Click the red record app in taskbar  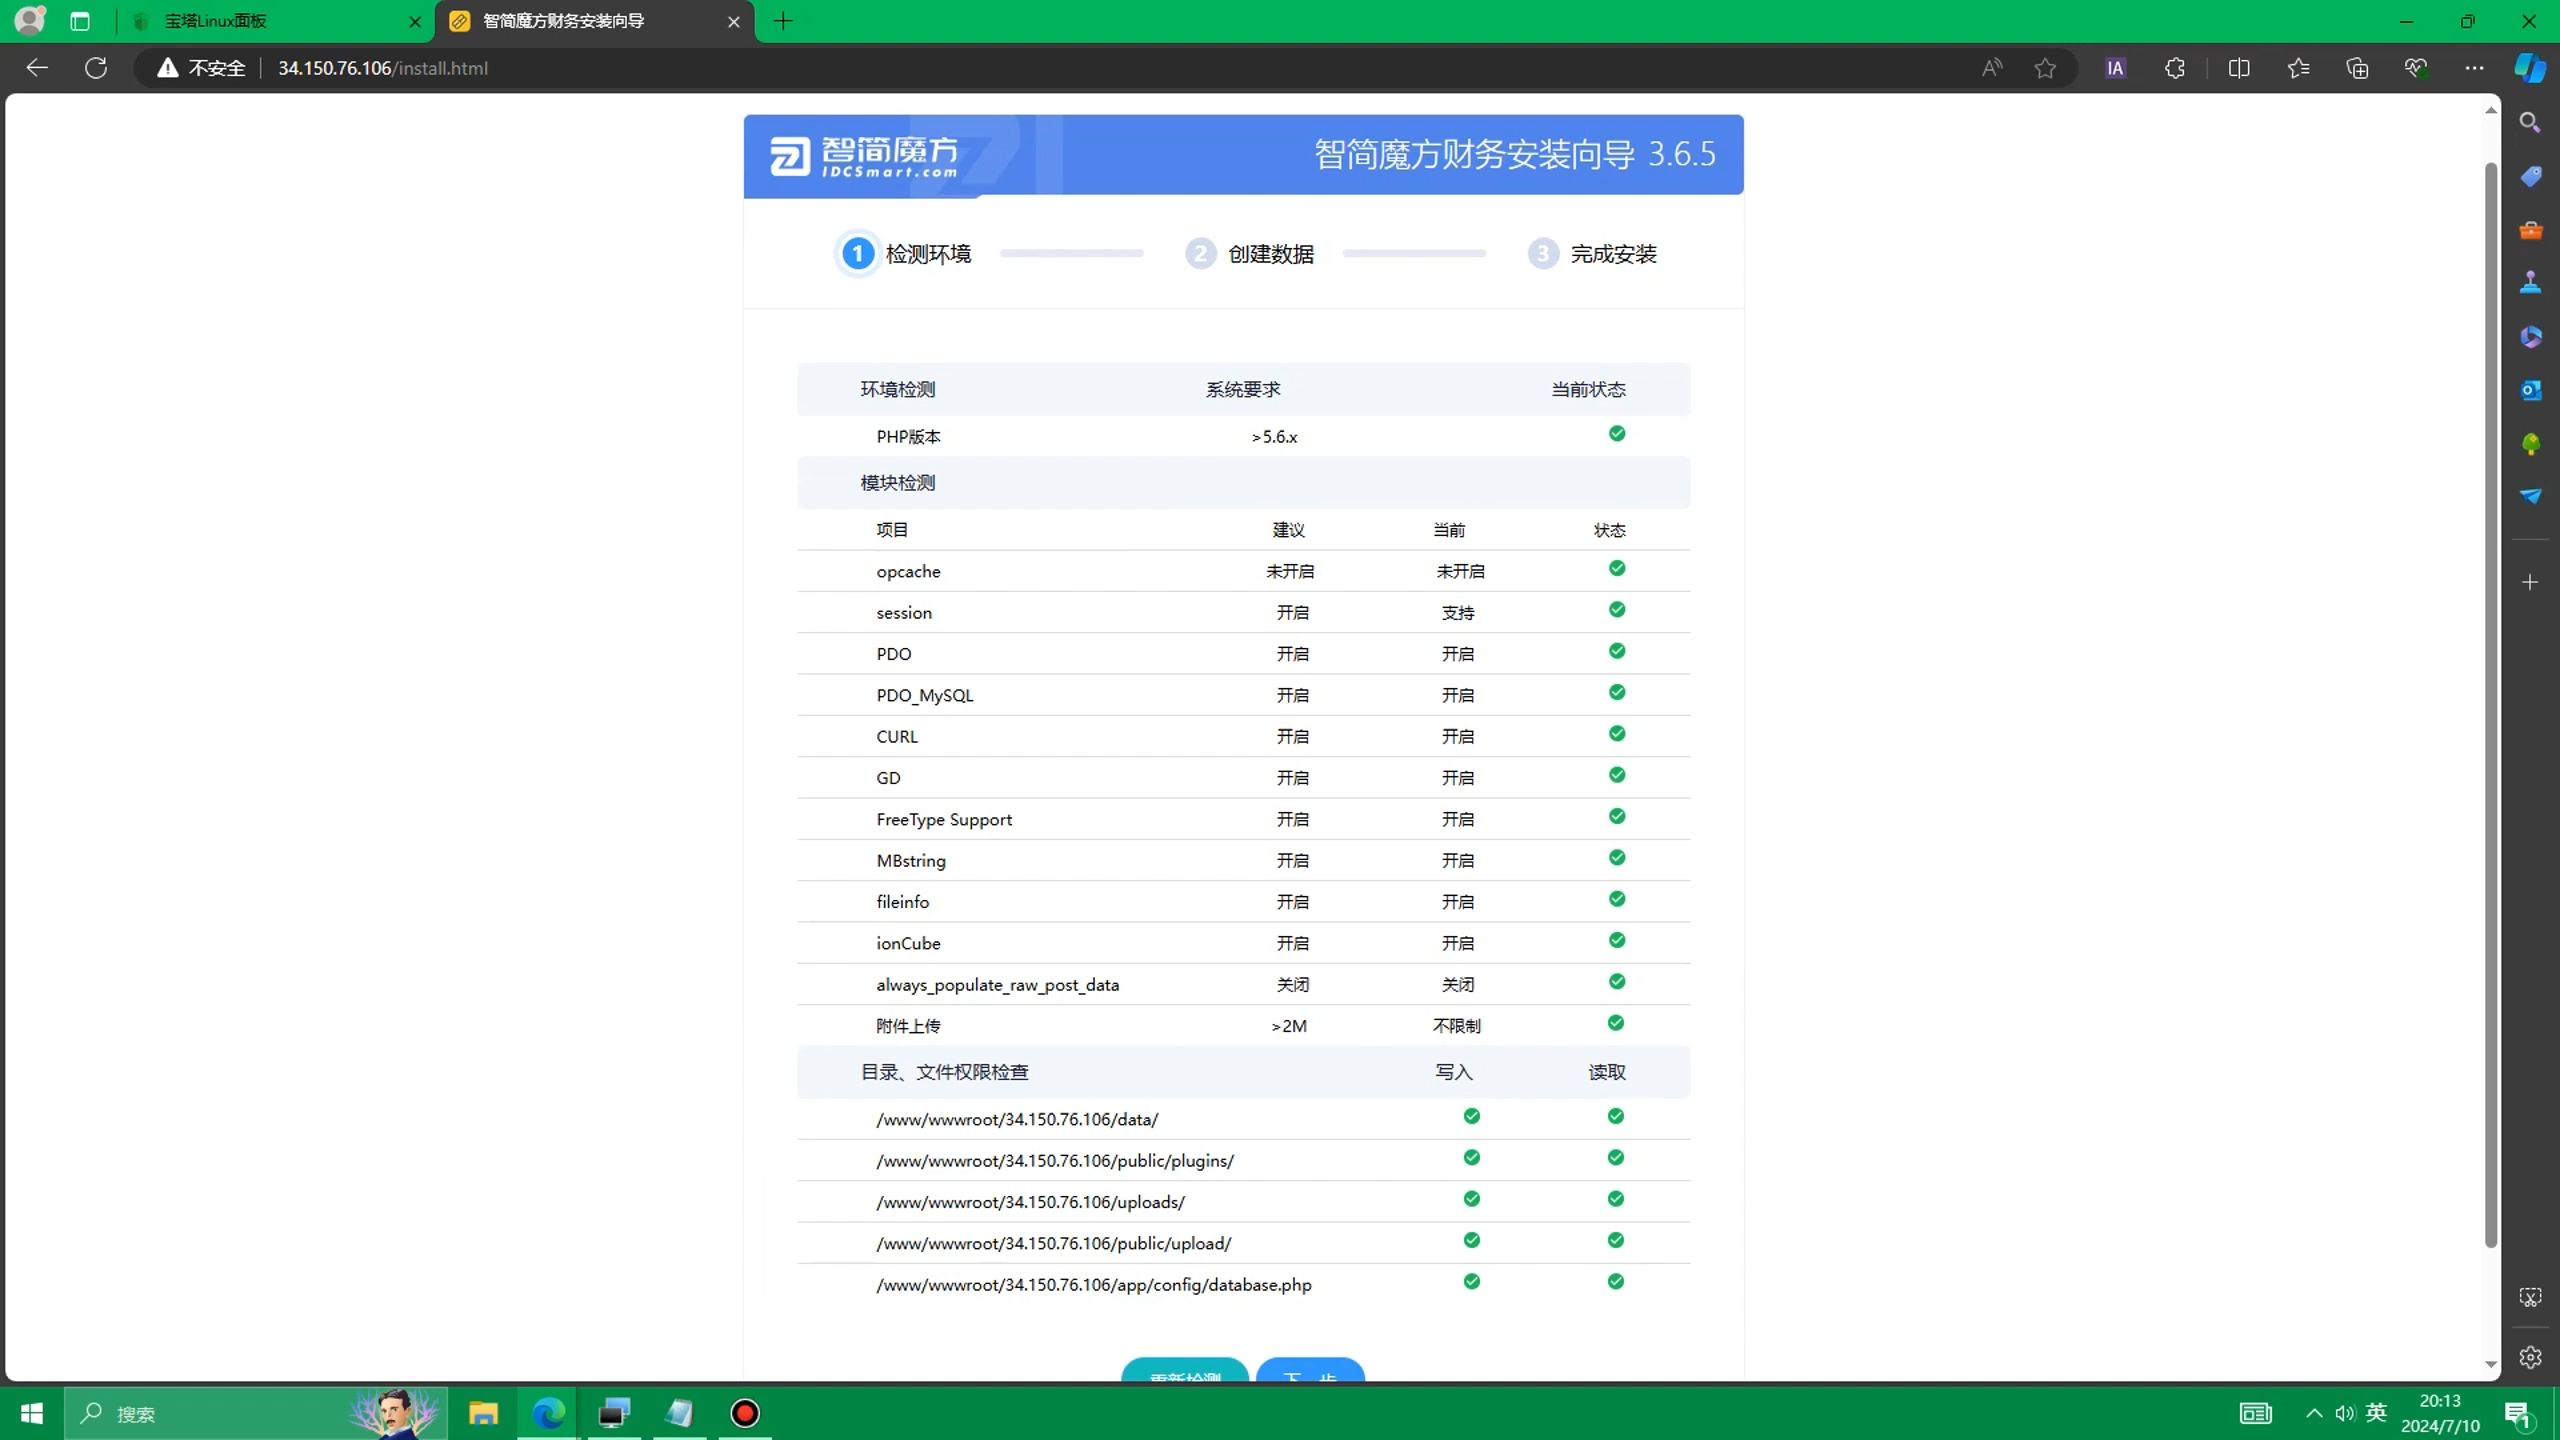pyautogui.click(x=745, y=1413)
